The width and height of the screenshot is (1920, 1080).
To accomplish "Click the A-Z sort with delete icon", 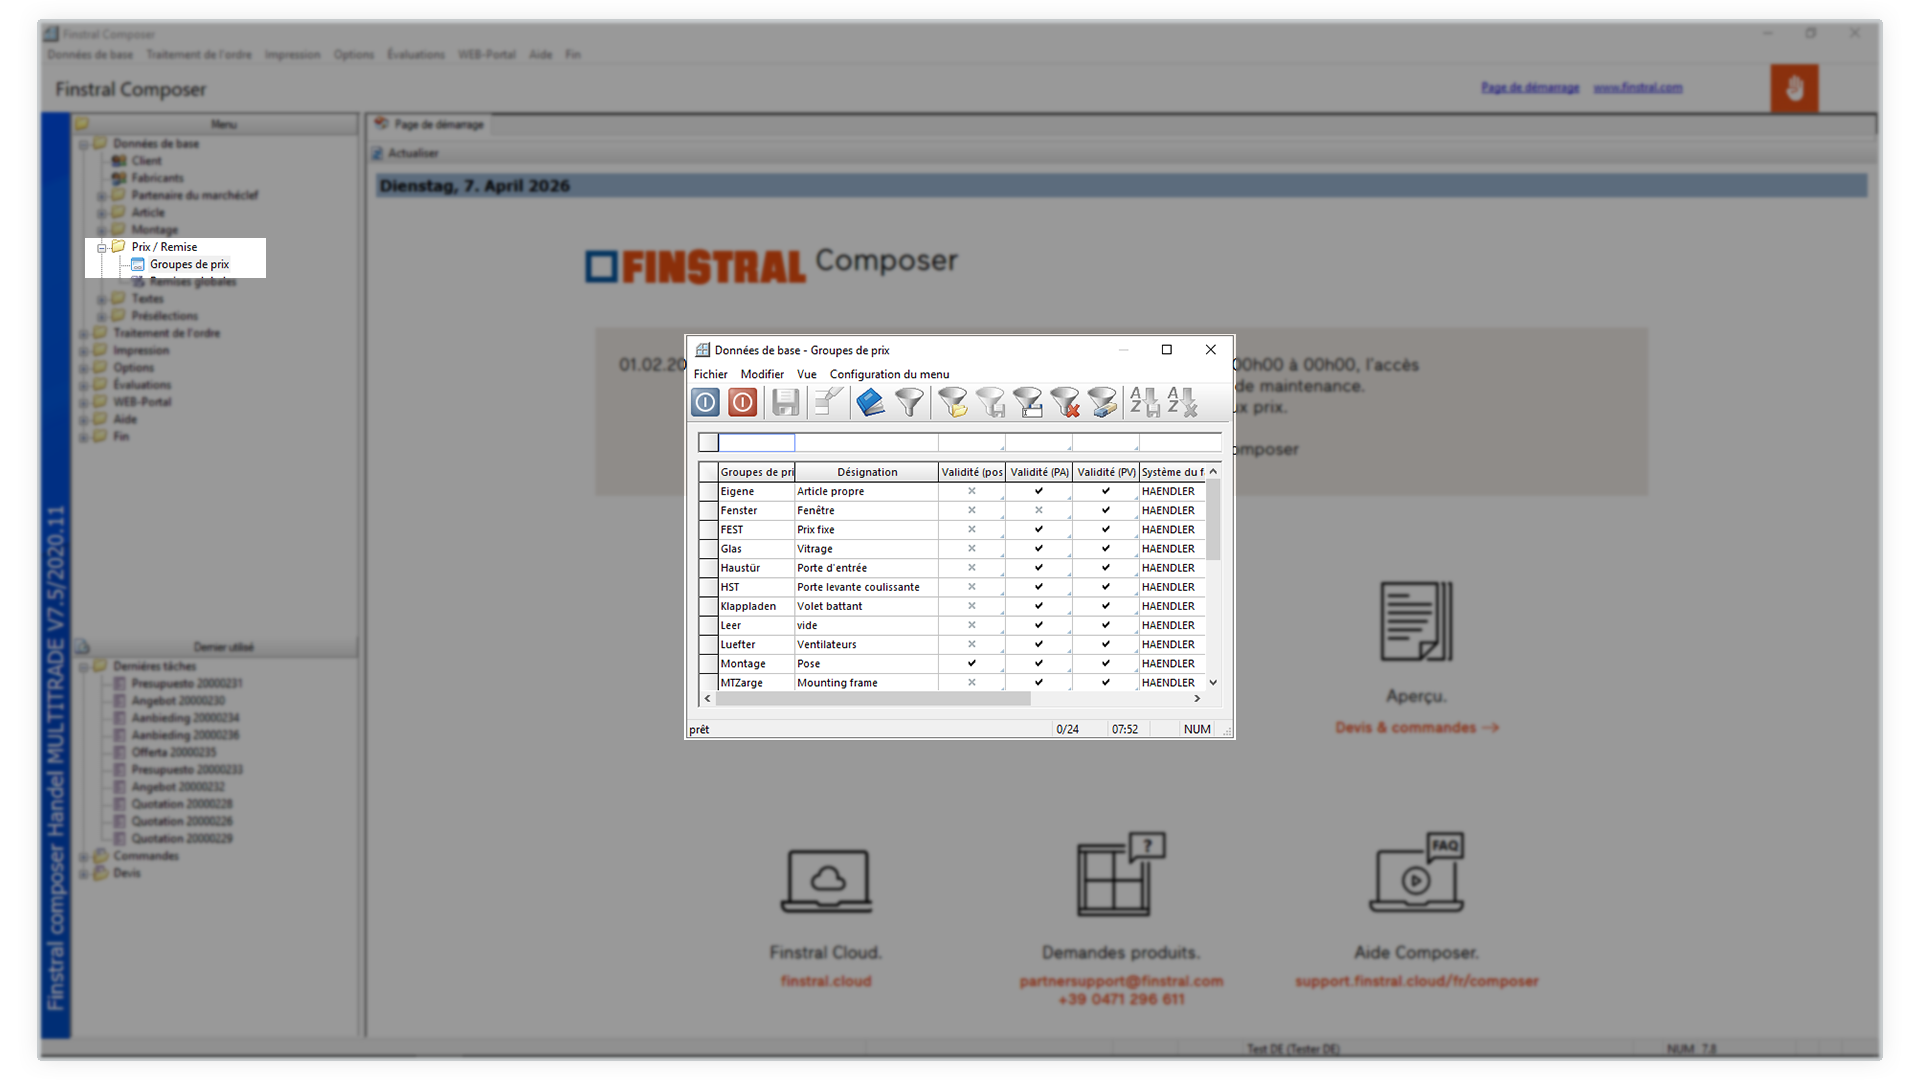I will (1182, 402).
